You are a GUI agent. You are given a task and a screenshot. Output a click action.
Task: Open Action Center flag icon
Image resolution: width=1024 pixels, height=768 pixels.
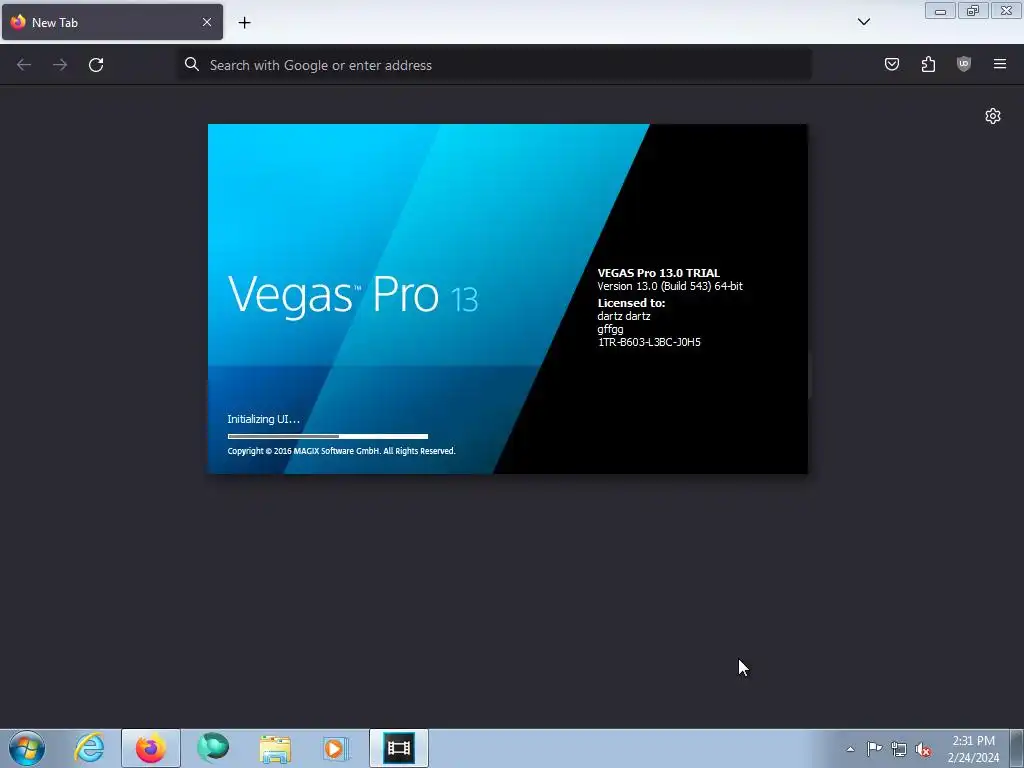(x=874, y=749)
